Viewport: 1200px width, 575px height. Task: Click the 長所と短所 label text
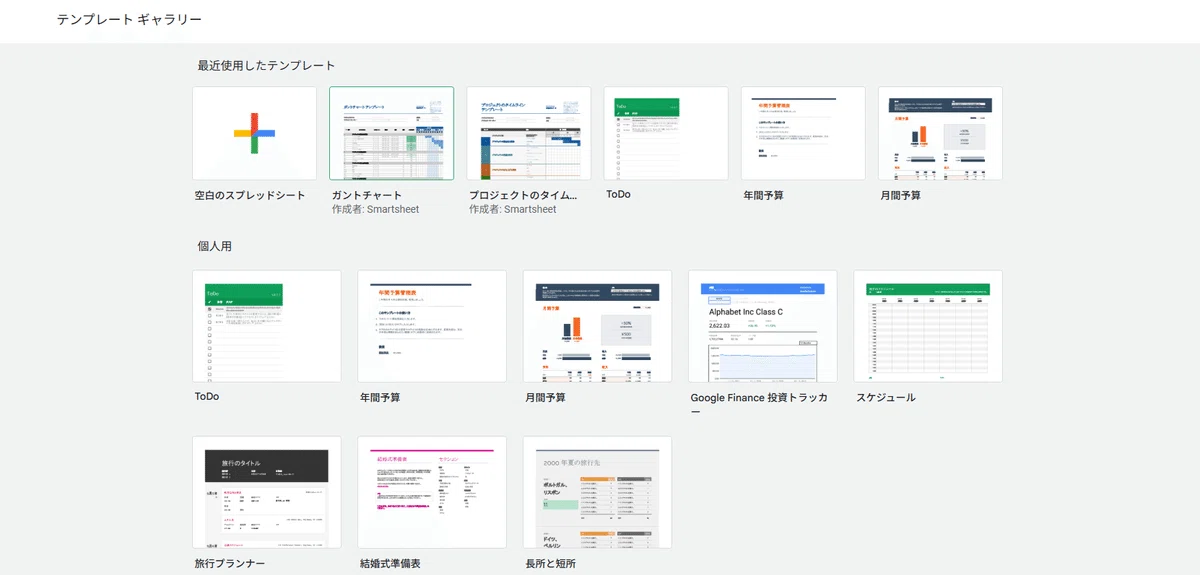(550, 564)
